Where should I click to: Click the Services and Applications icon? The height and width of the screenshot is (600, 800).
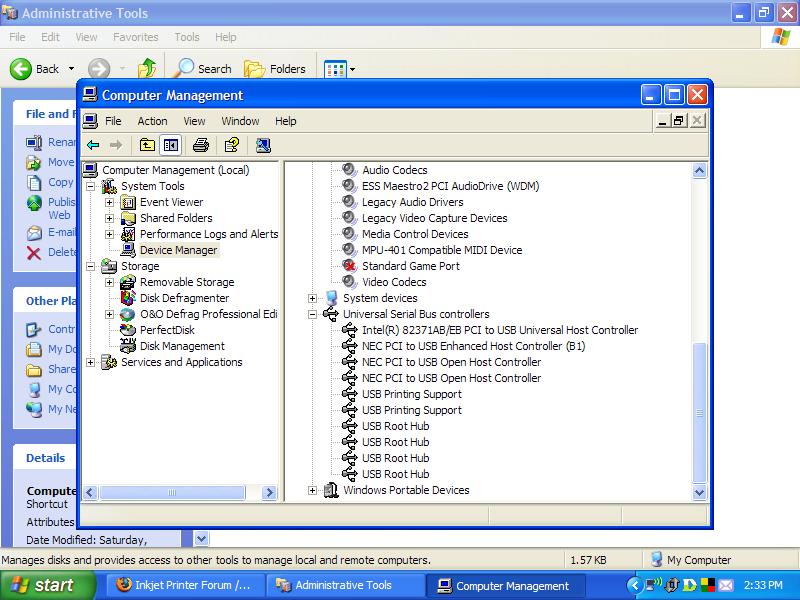click(x=109, y=362)
